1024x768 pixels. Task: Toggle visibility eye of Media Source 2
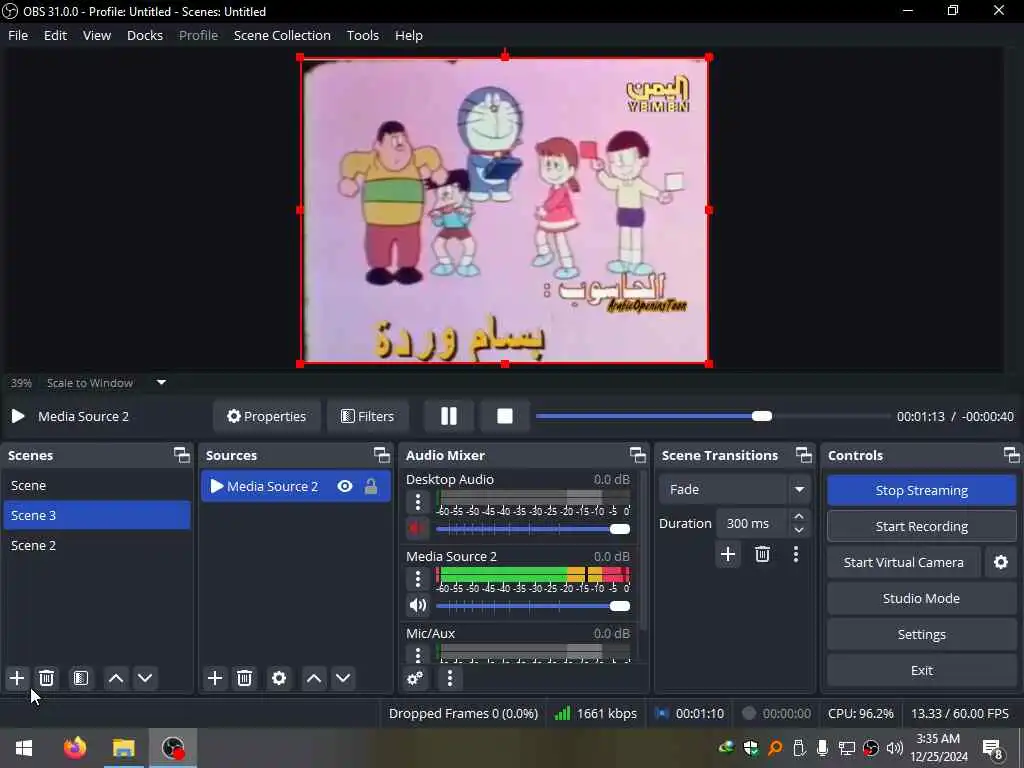coord(345,486)
